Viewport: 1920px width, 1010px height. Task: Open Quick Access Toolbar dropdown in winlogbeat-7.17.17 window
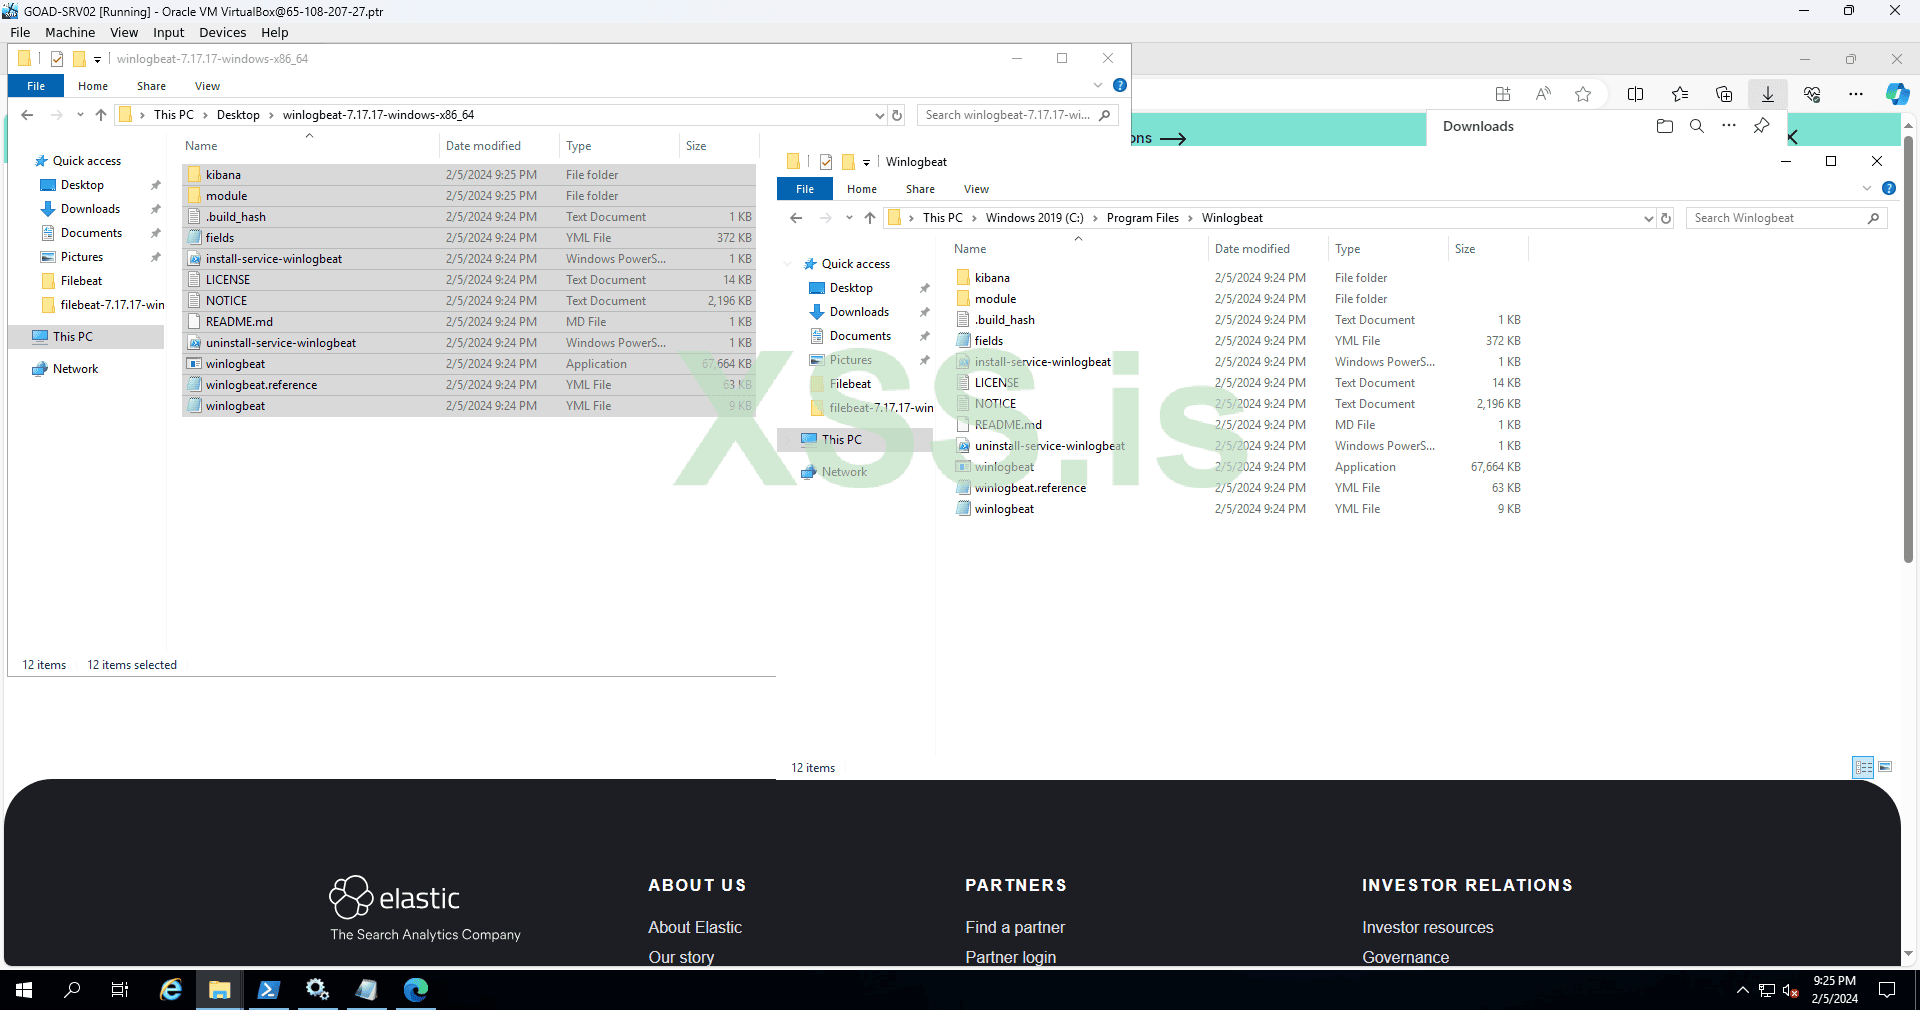tap(97, 59)
